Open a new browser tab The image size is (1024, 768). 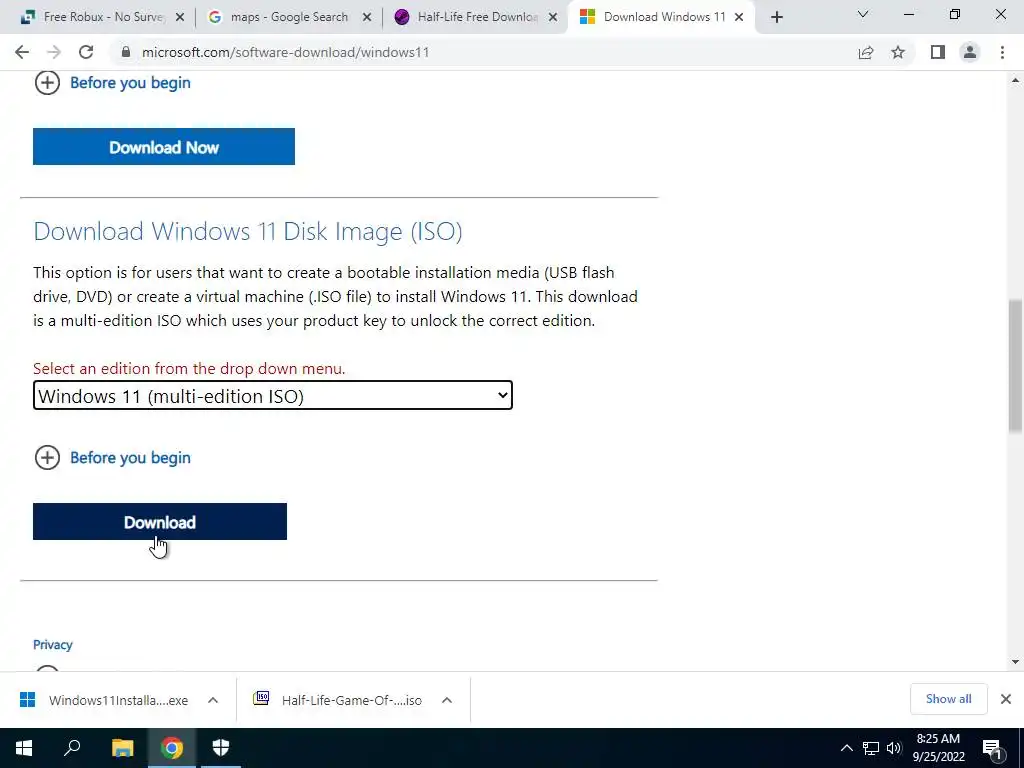[x=776, y=18]
